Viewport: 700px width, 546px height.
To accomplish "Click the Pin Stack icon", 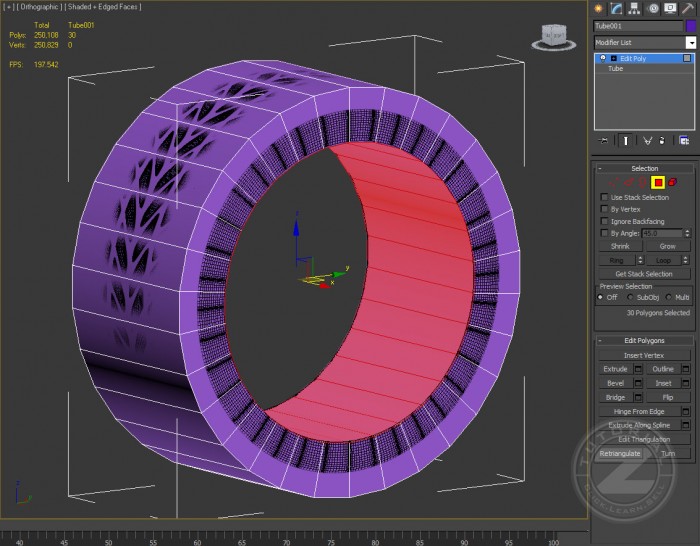I will [x=603, y=141].
